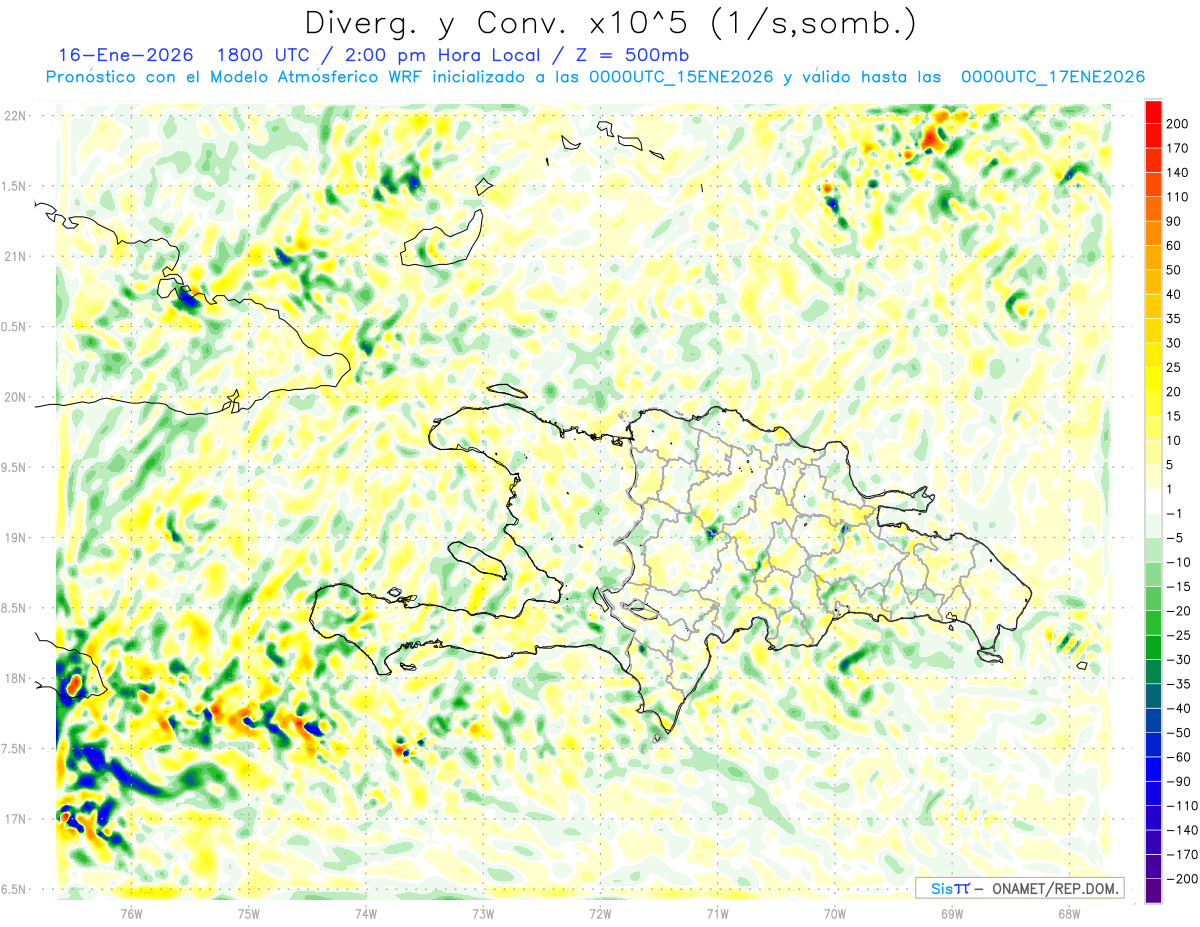
Task: Click the '74W' longitude label
Action: click(x=365, y=913)
